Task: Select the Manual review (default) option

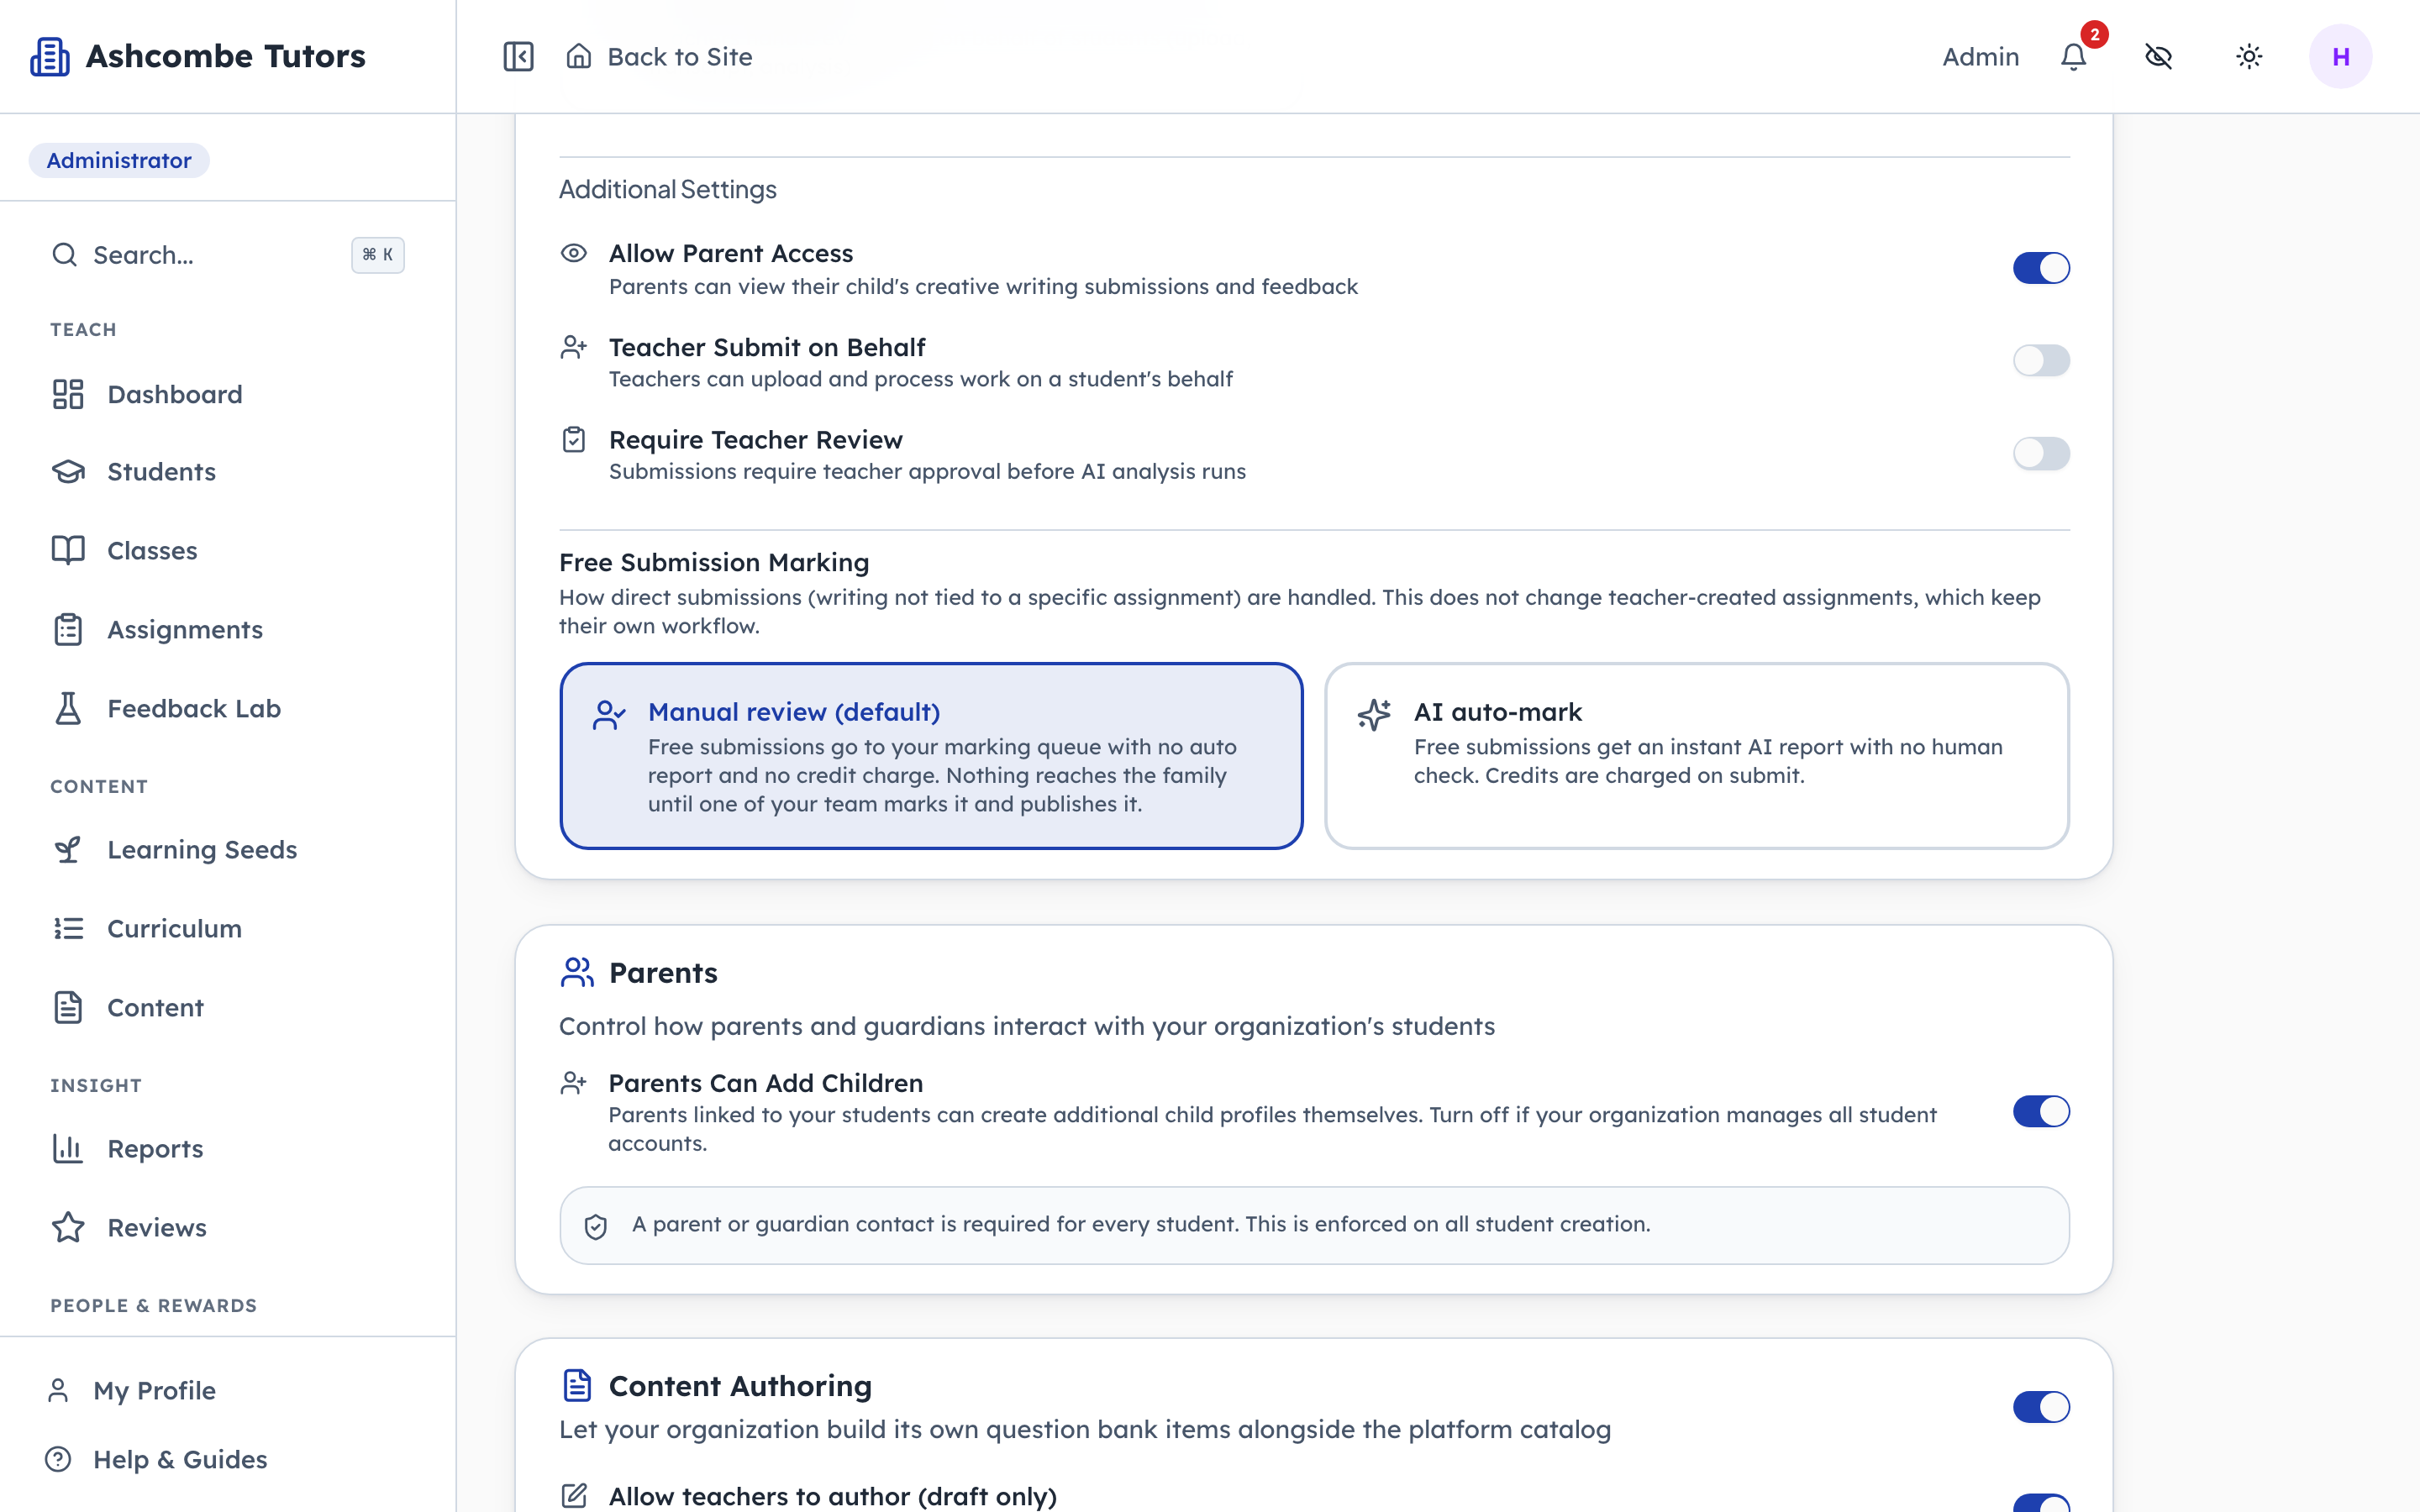Action: (x=931, y=756)
